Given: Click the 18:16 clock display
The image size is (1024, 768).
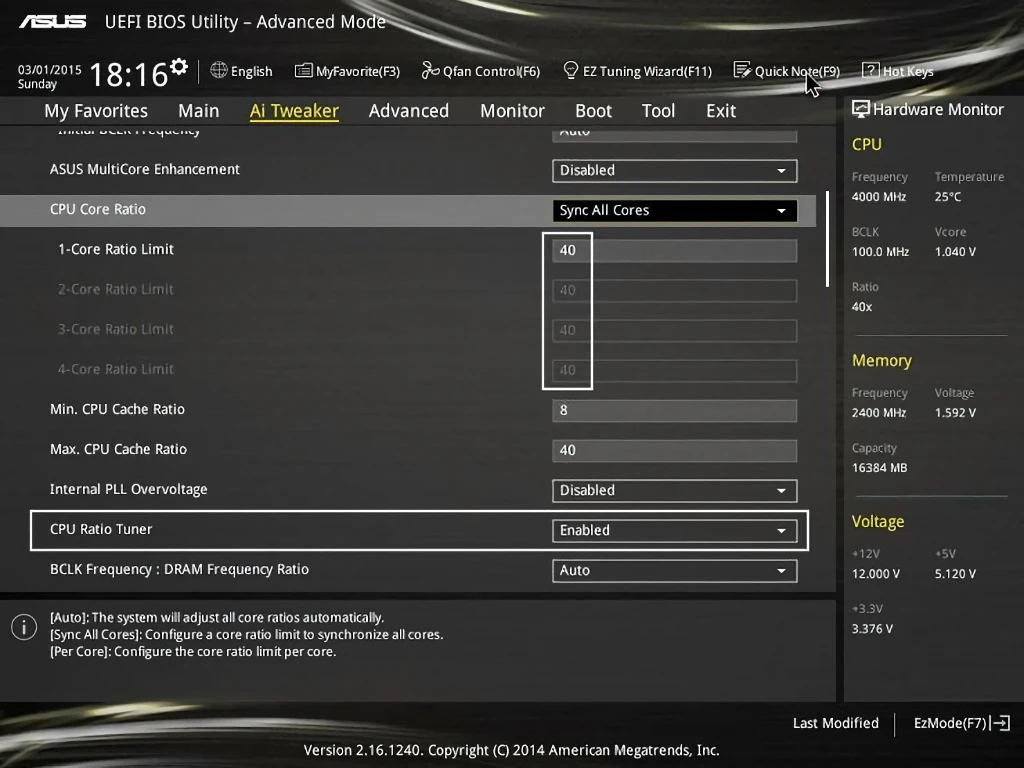Looking at the screenshot, I should [x=129, y=74].
